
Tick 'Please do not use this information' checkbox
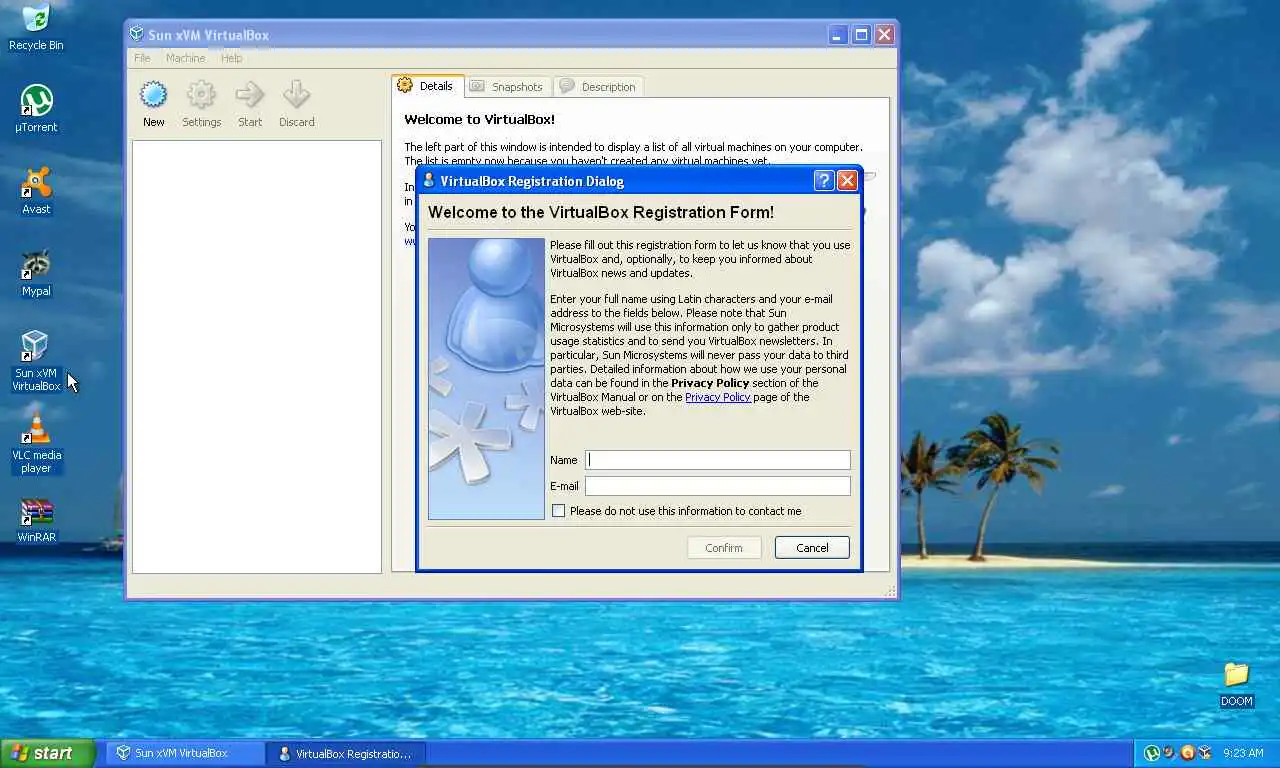[x=558, y=511]
